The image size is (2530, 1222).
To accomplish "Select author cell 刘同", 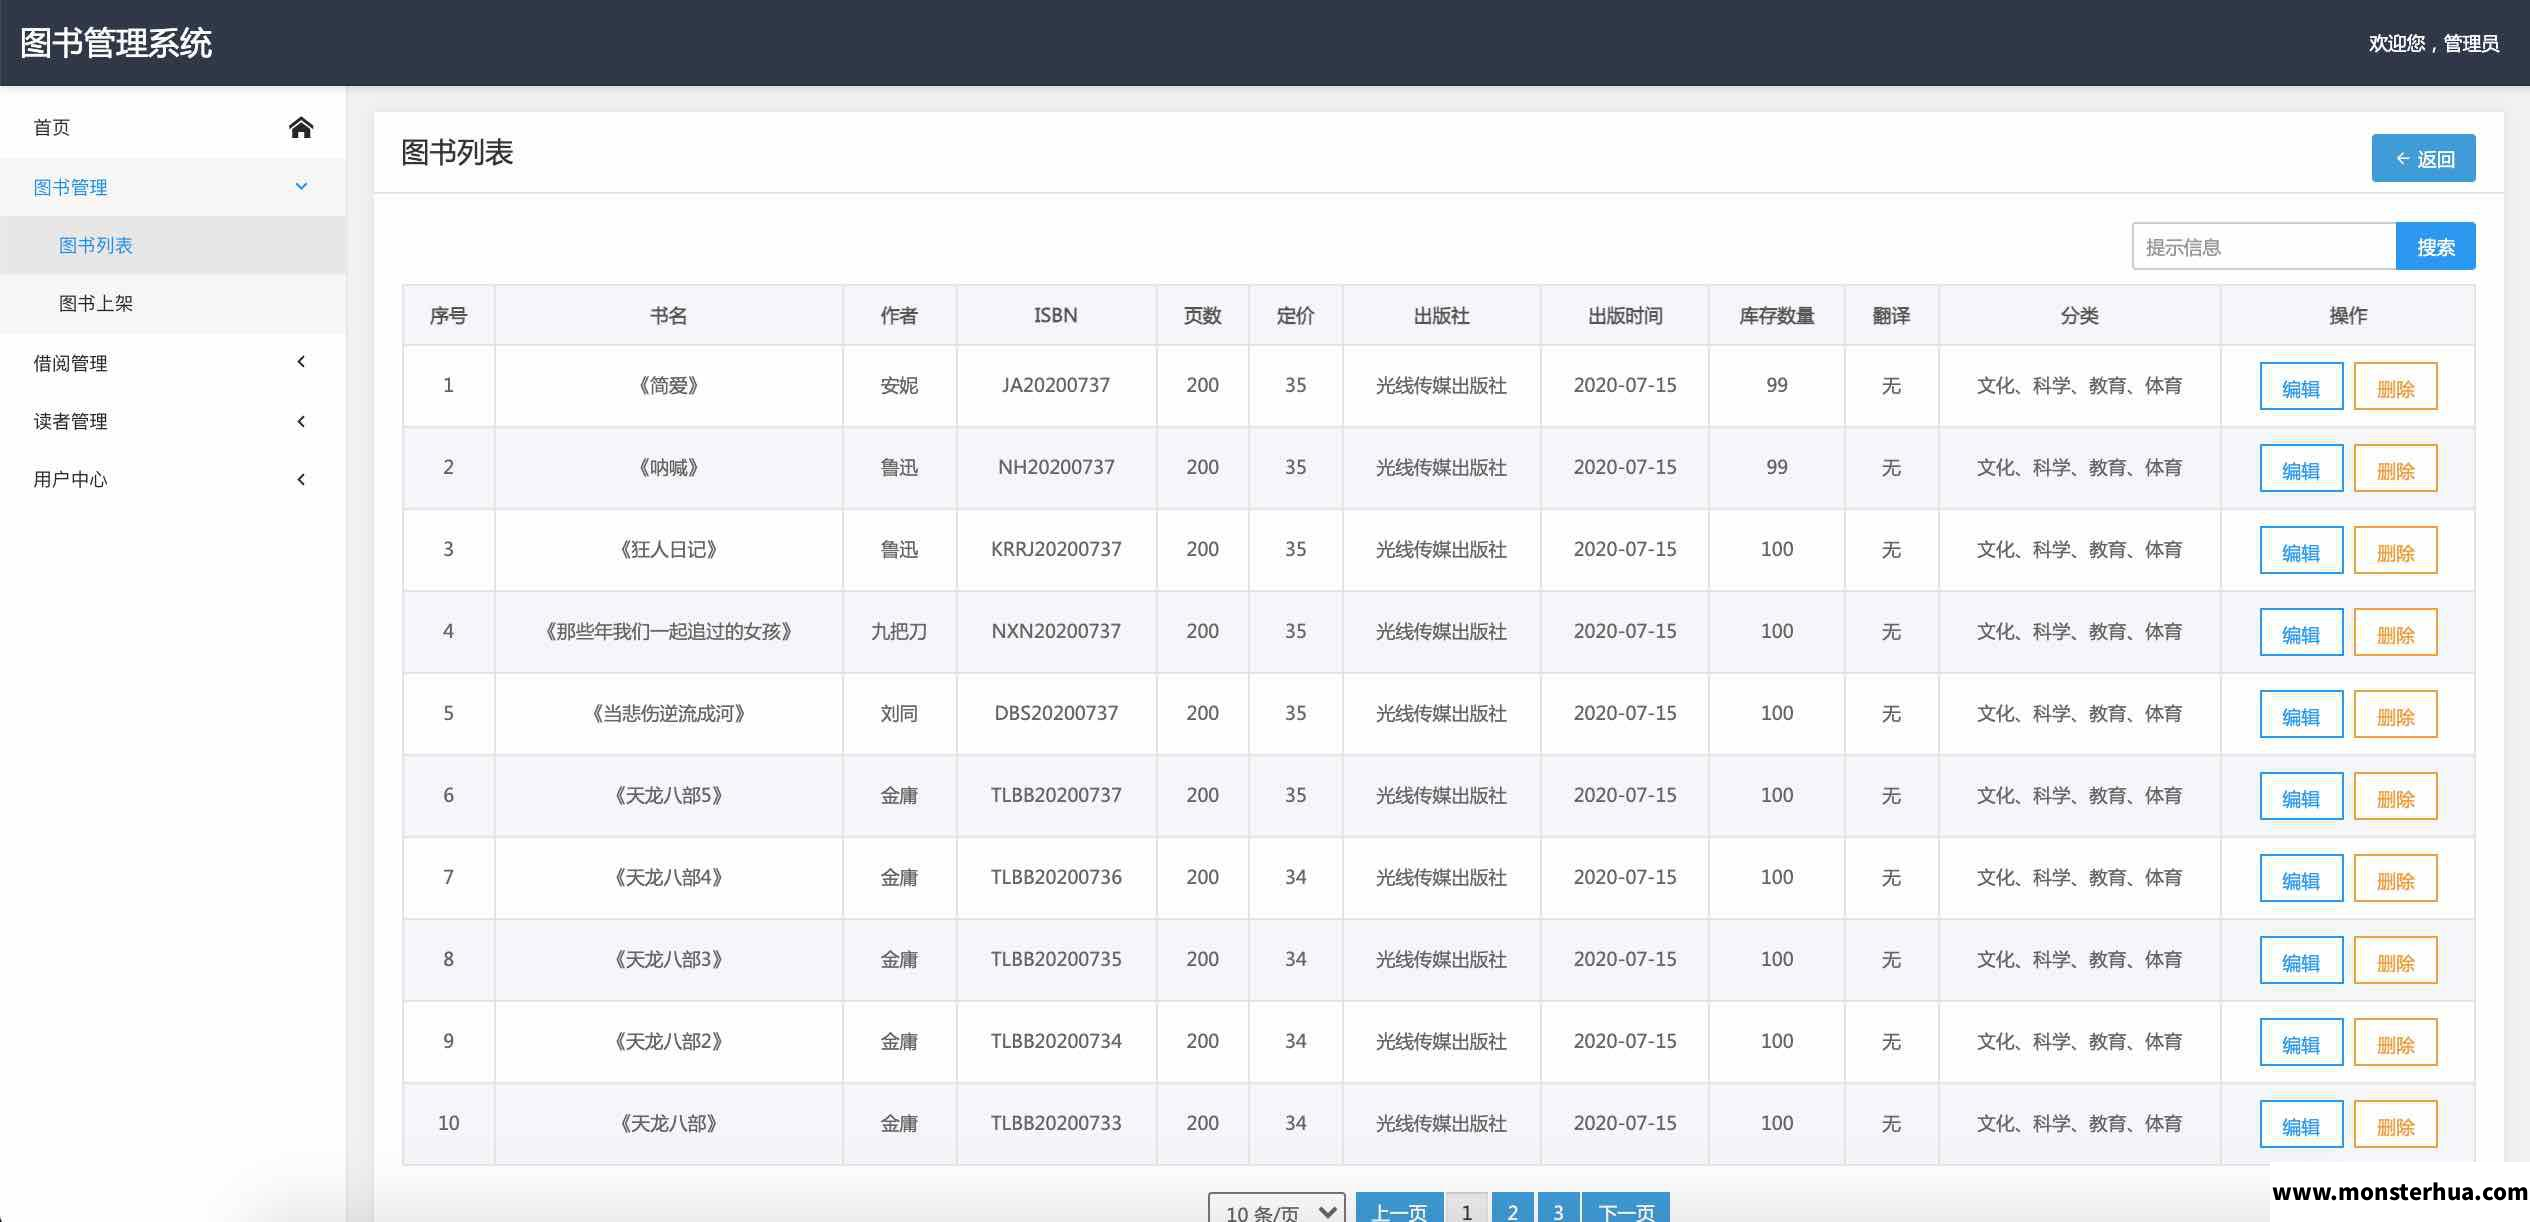I will pyautogui.click(x=899, y=713).
